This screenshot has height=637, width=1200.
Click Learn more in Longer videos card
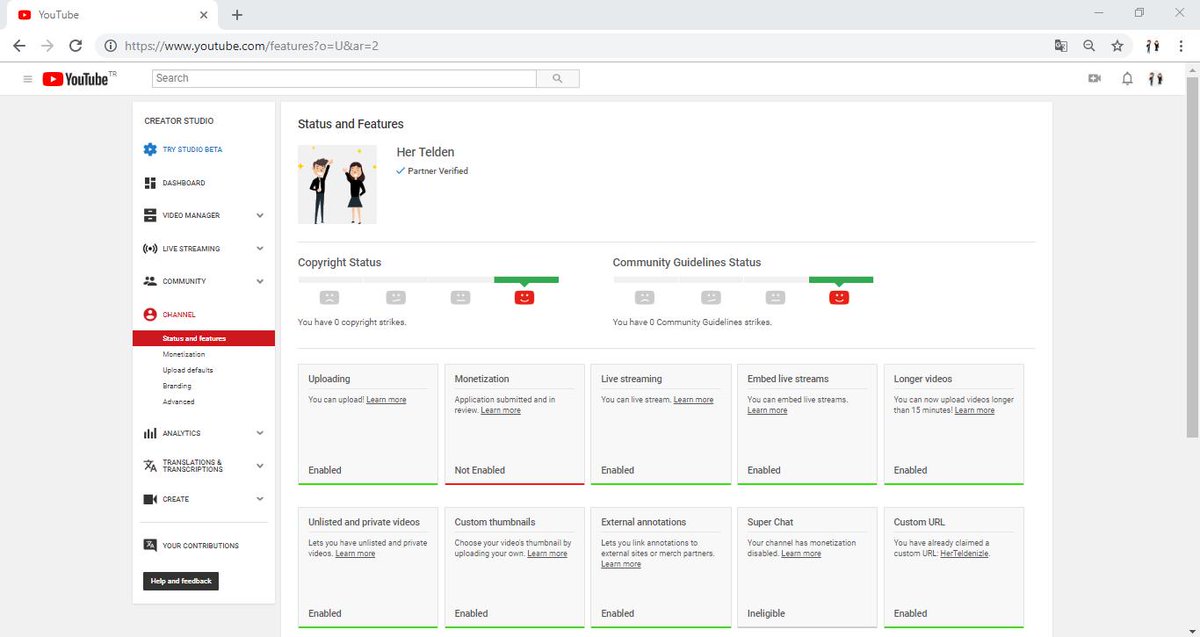pos(975,410)
